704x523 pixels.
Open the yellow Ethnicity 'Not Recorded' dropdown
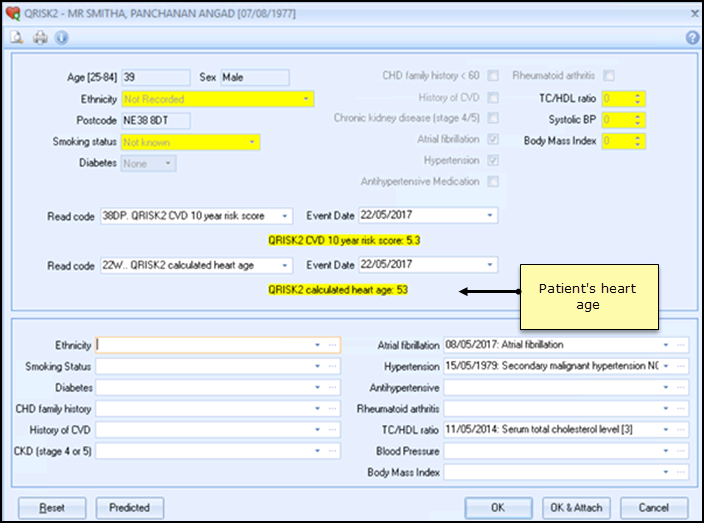click(x=305, y=99)
